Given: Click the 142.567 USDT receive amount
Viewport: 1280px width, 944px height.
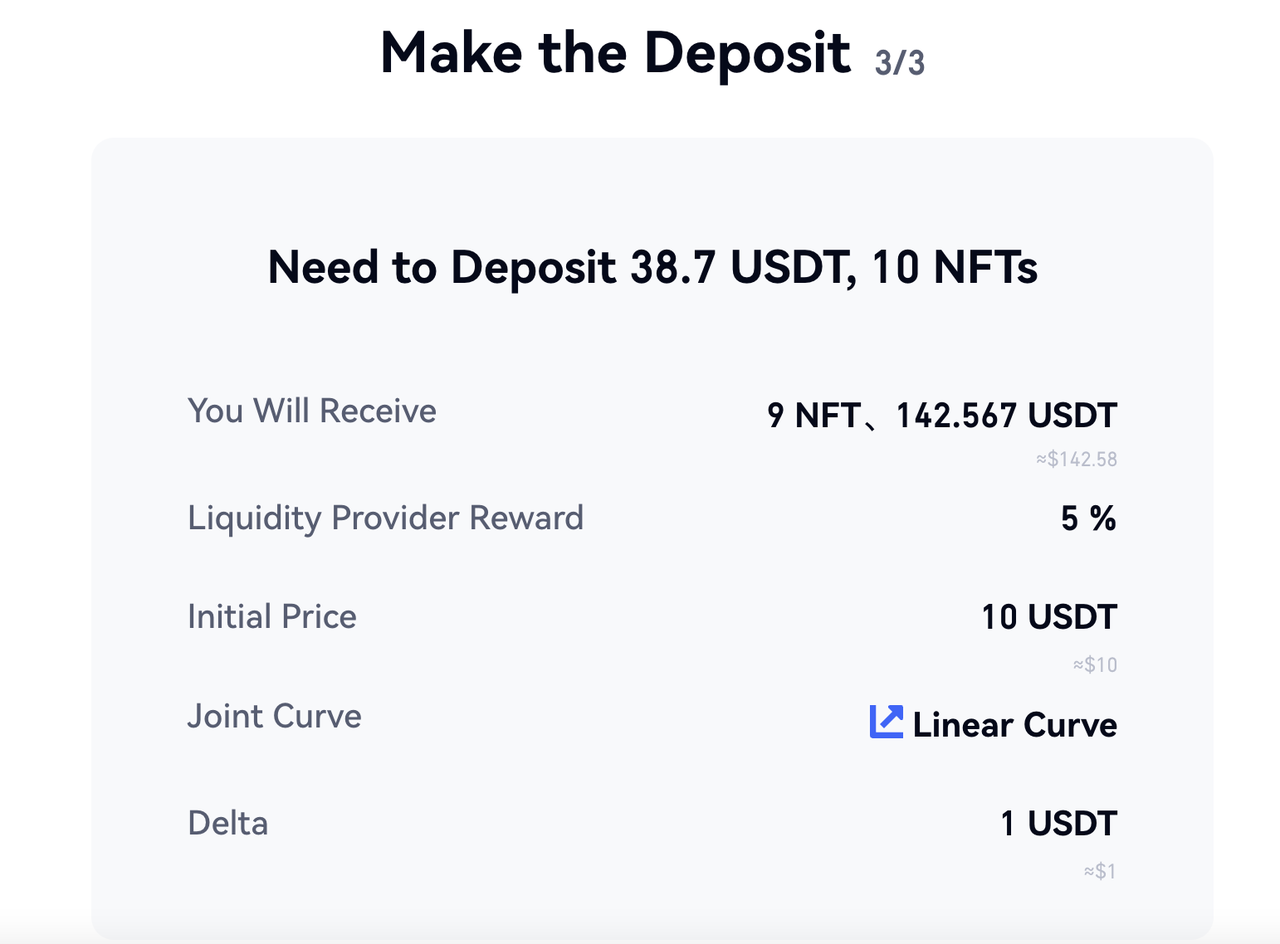Looking at the screenshot, I should [x=1006, y=414].
